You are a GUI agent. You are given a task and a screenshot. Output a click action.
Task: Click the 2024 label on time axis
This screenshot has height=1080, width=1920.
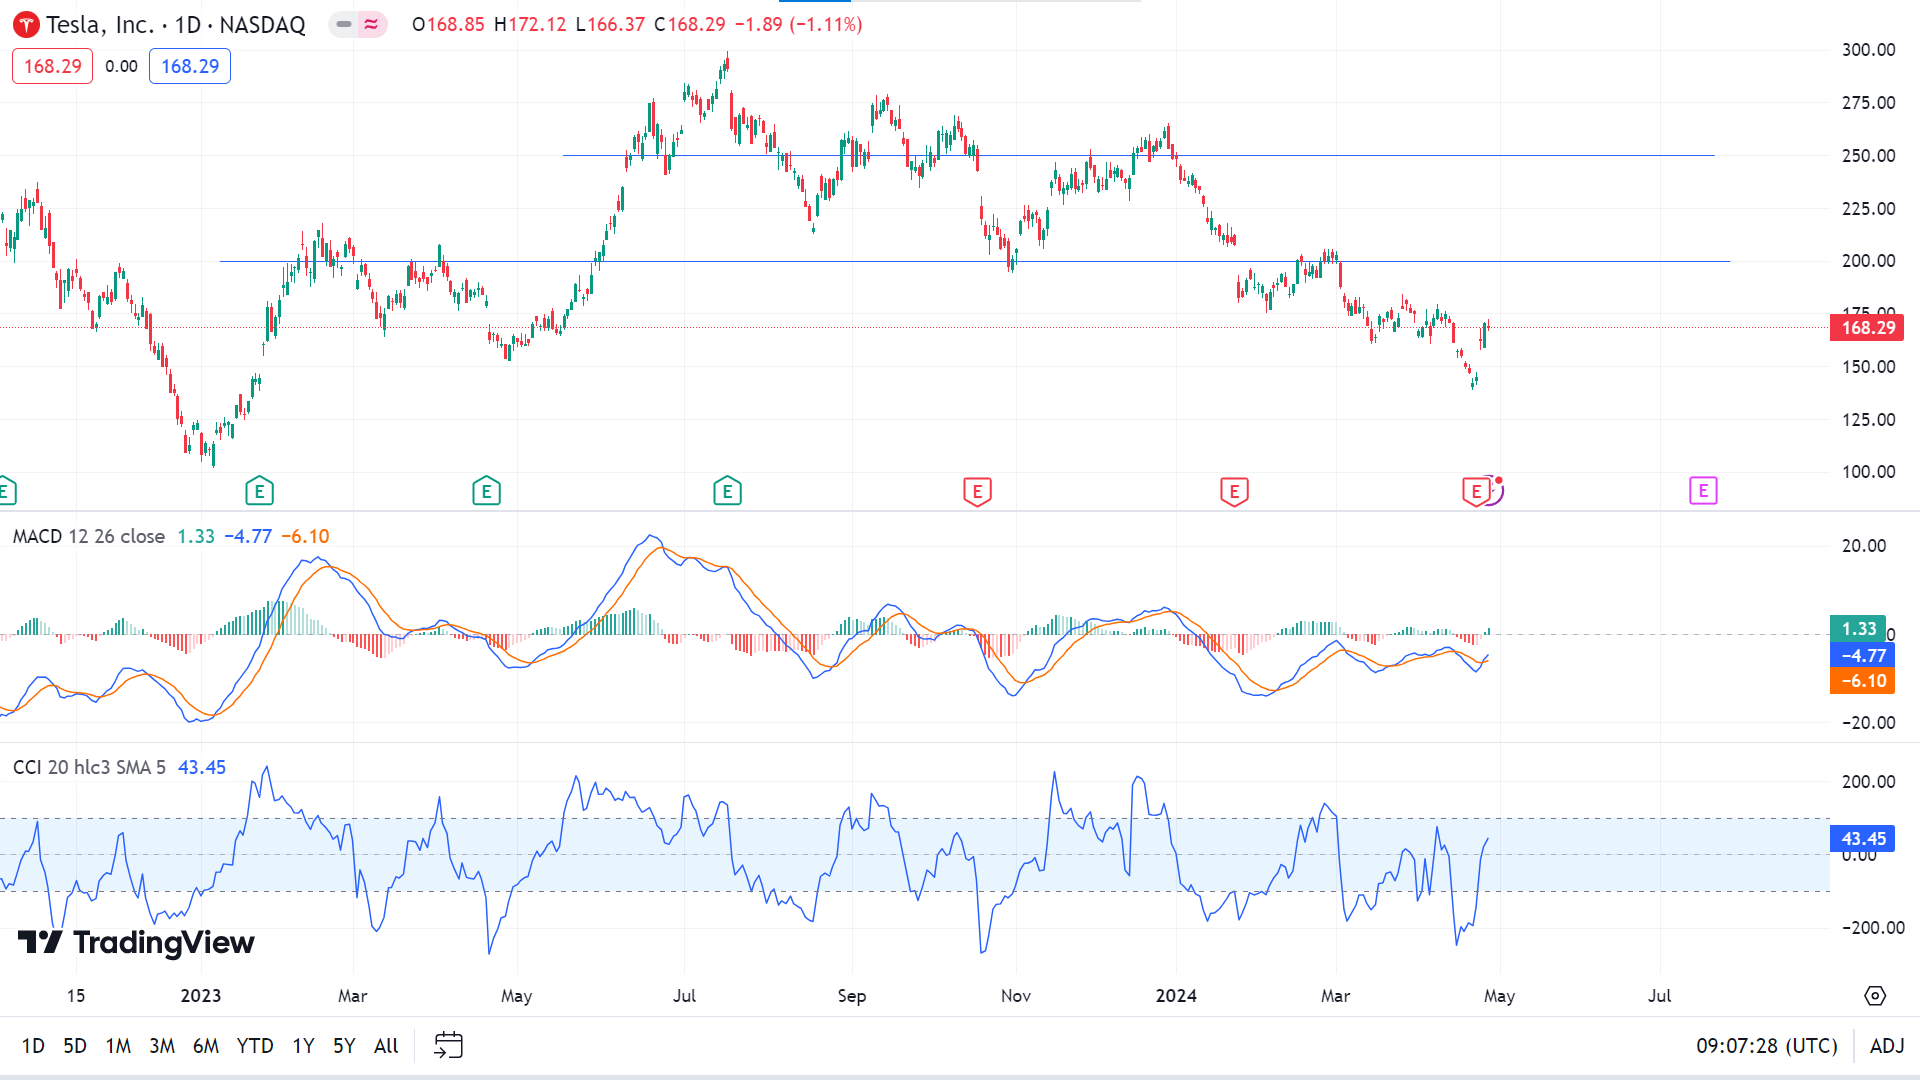pos(1176,996)
